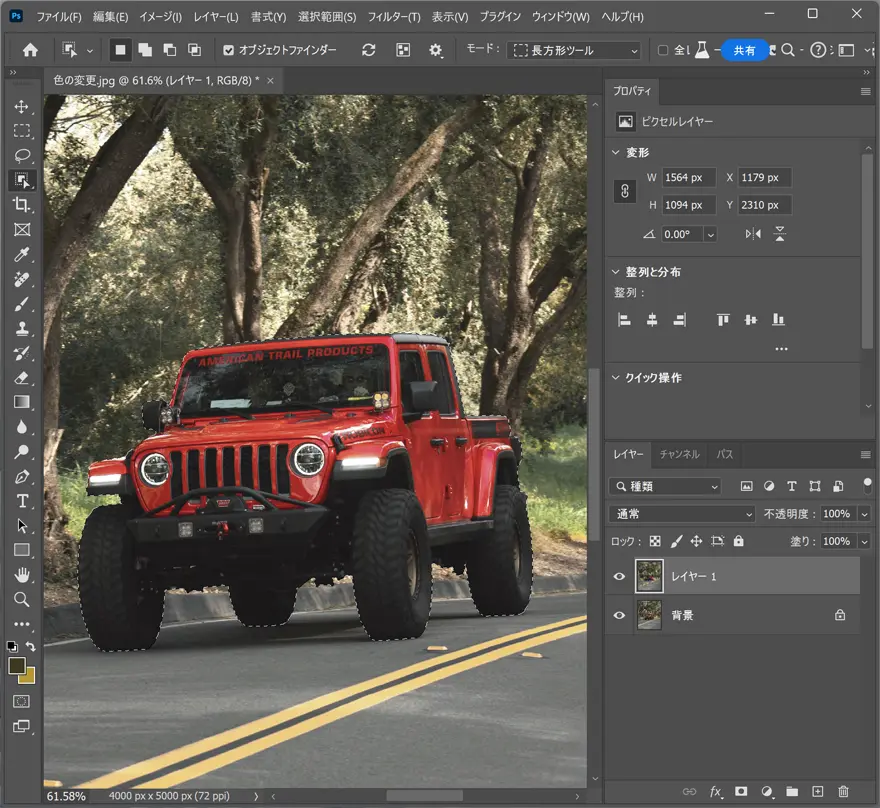Select the History Brush tool

[21, 353]
